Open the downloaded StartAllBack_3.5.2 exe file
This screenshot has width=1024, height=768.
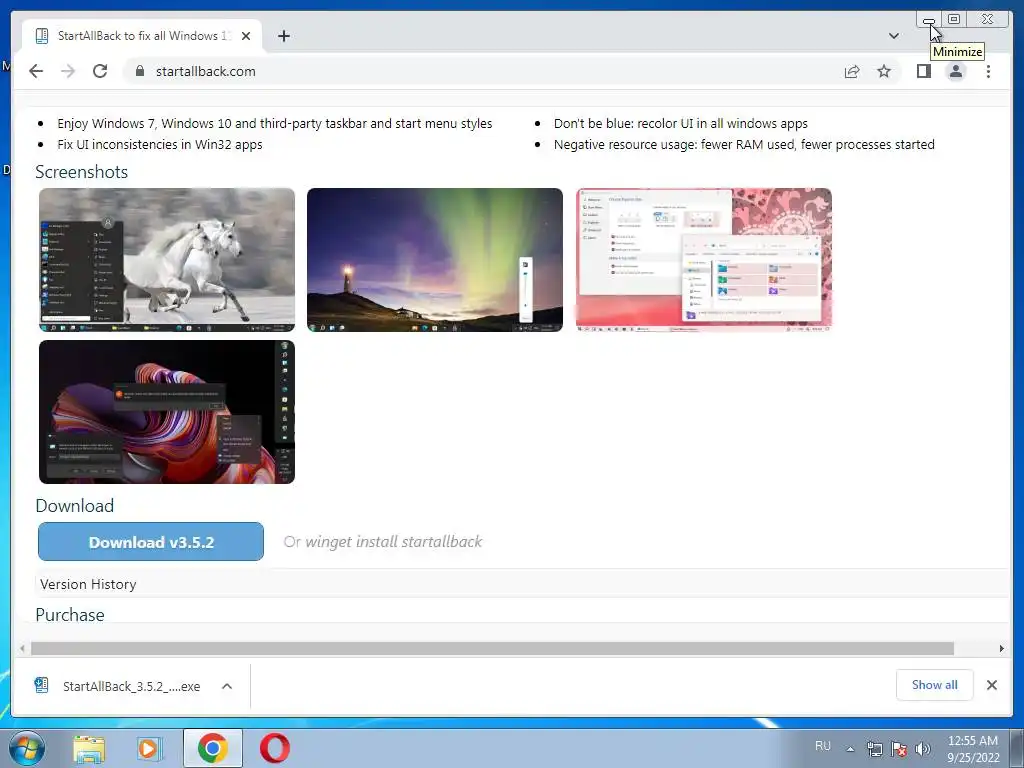118,686
